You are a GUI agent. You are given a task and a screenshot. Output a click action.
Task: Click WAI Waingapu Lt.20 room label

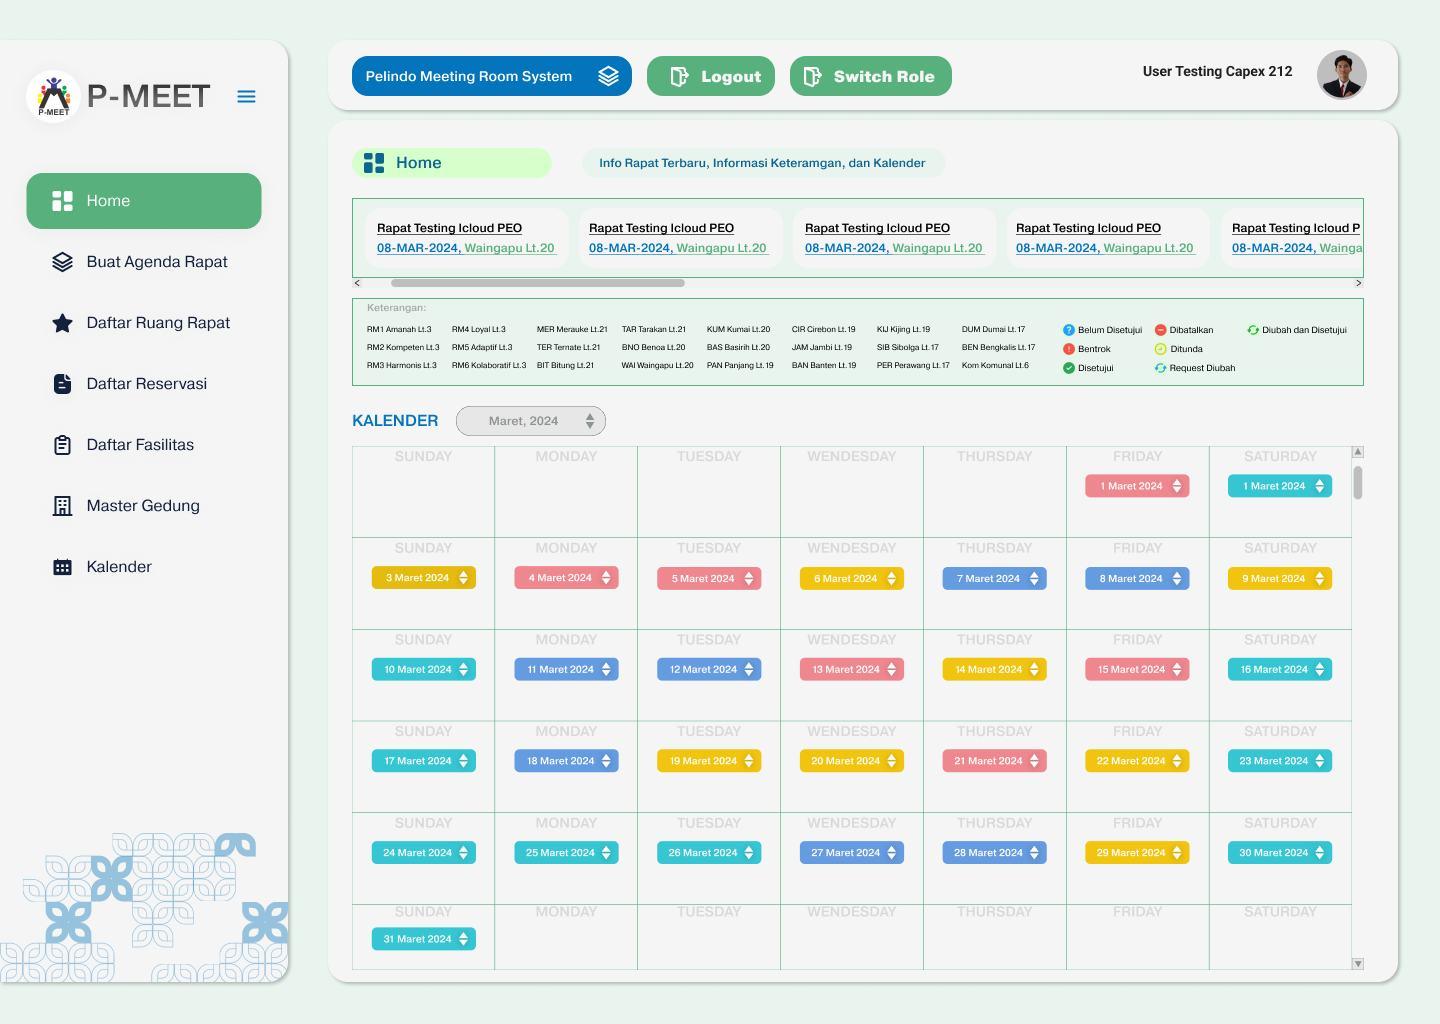pos(657,366)
